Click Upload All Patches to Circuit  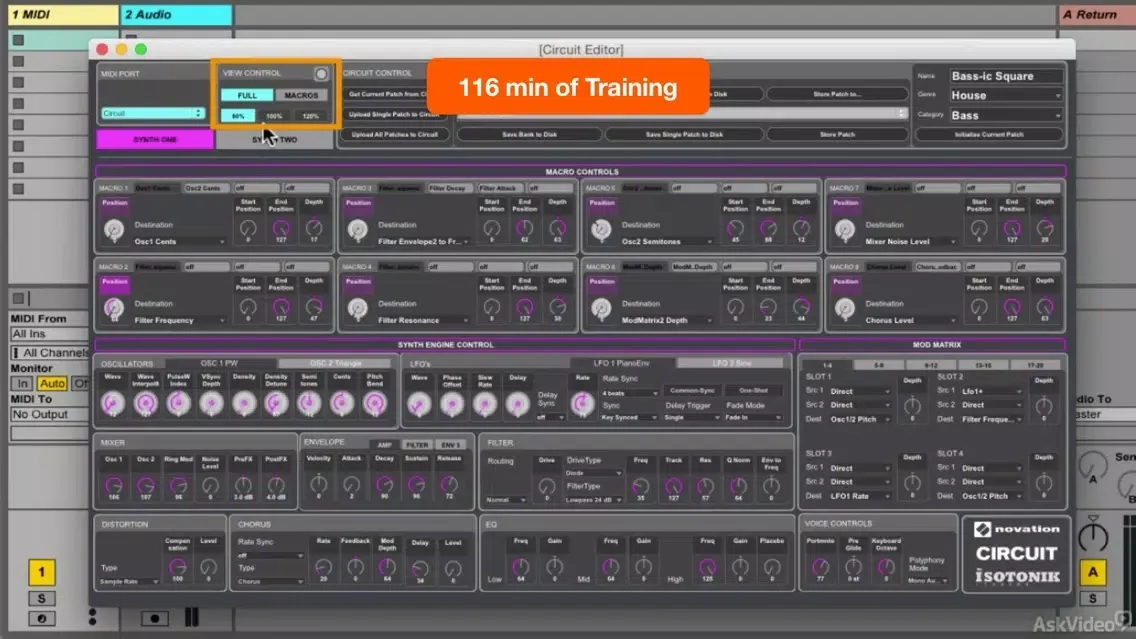click(395, 135)
